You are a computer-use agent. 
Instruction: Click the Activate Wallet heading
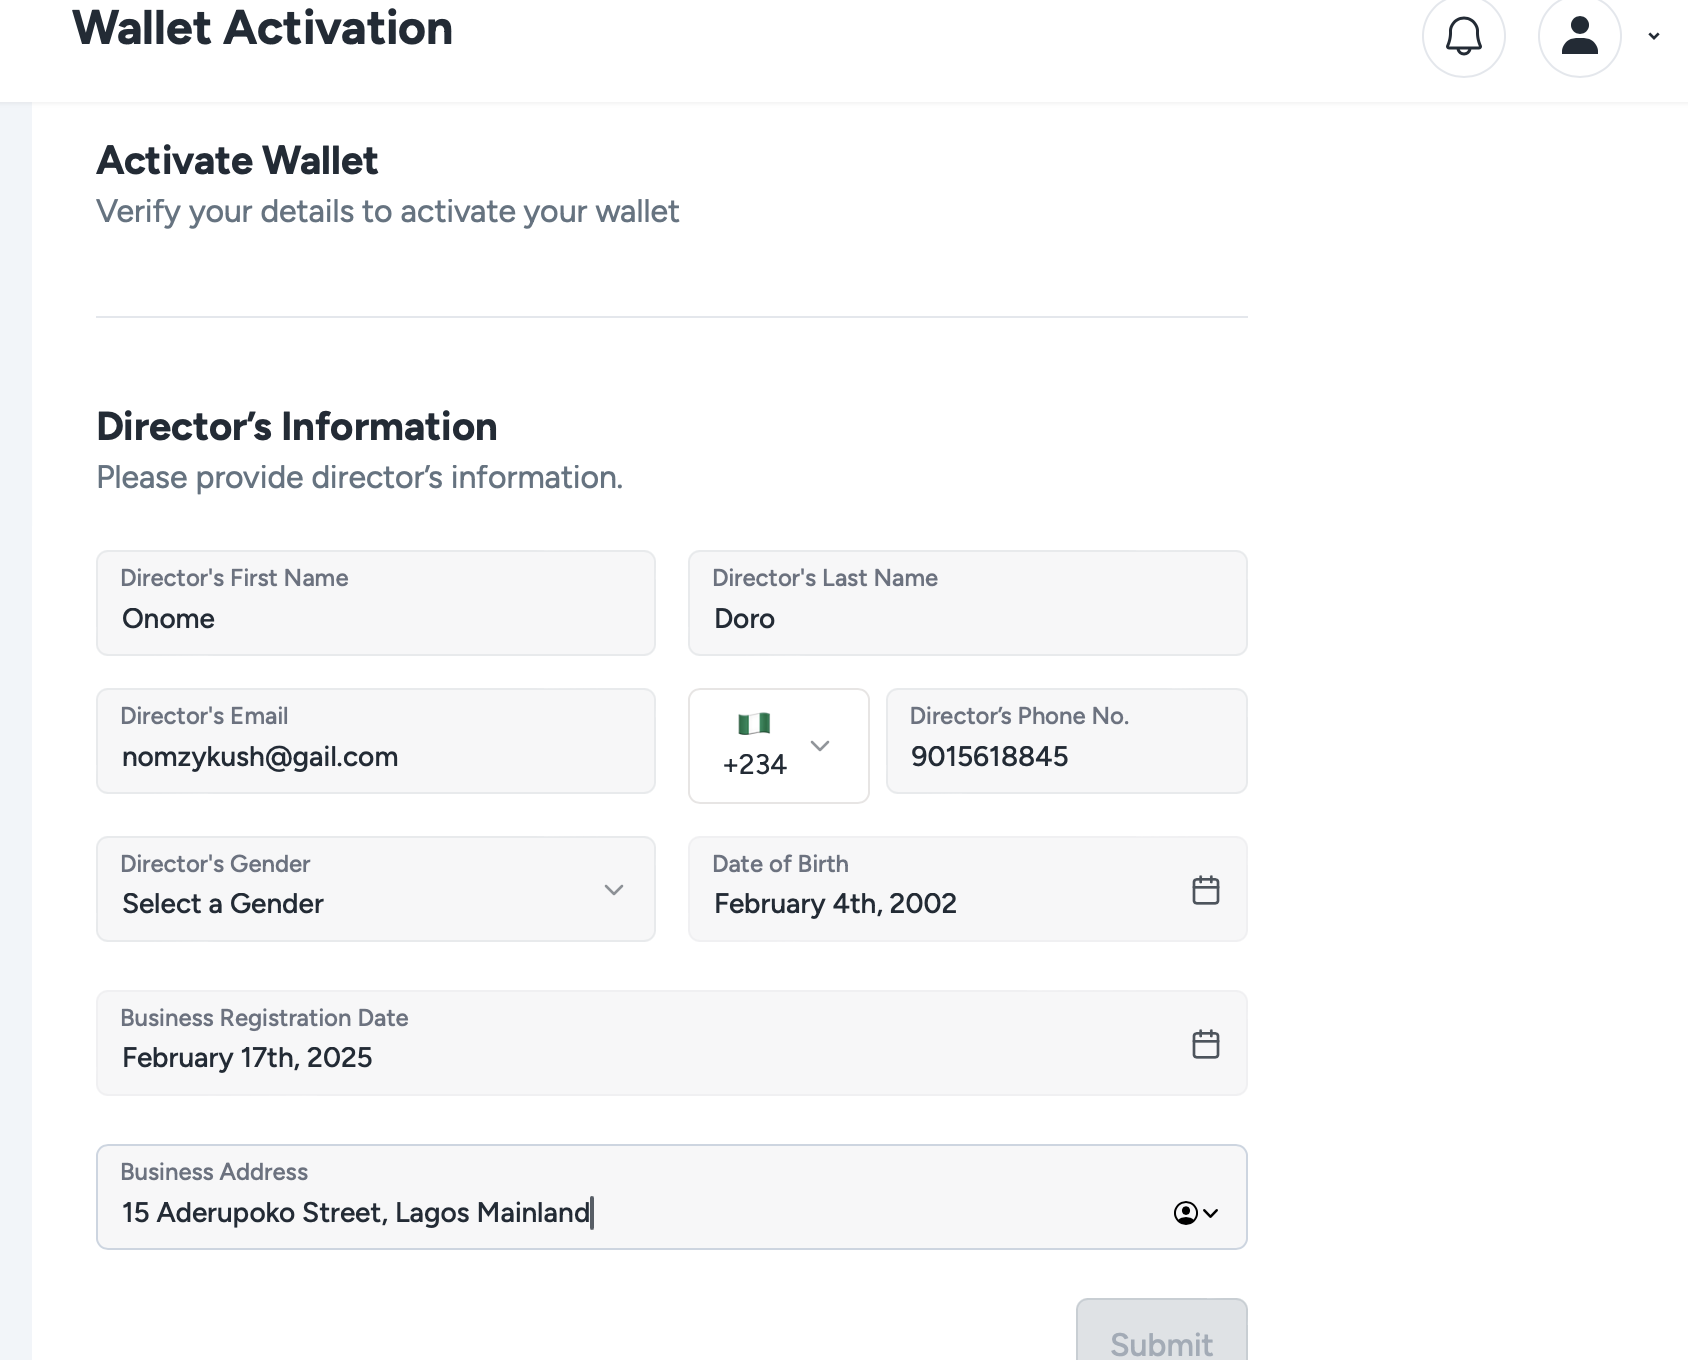click(x=237, y=161)
